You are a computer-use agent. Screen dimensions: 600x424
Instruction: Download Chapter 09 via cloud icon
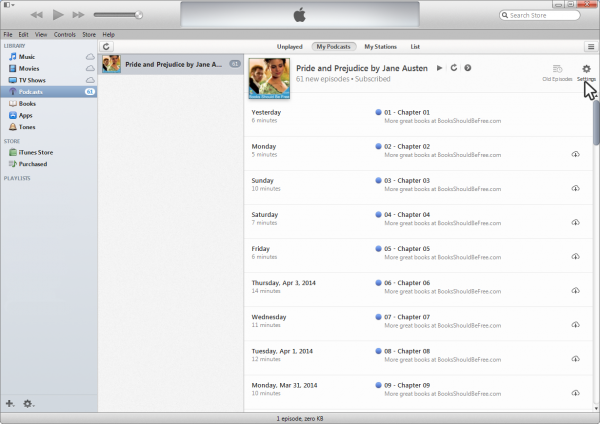click(x=575, y=393)
